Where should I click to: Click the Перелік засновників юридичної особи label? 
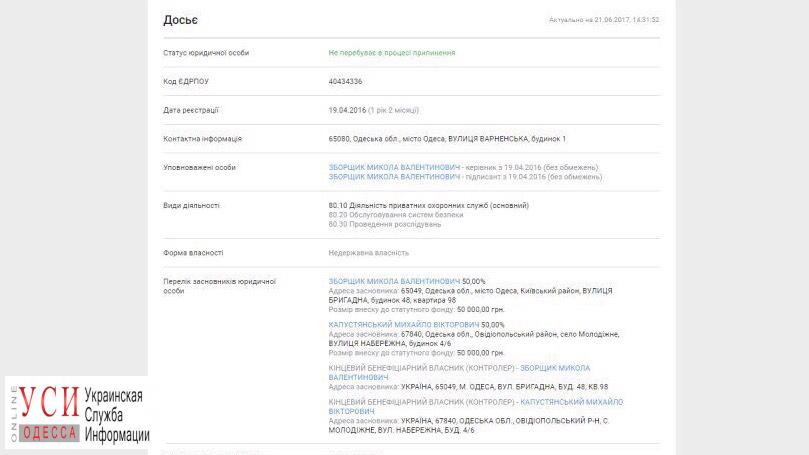click(x=219, y=286)
